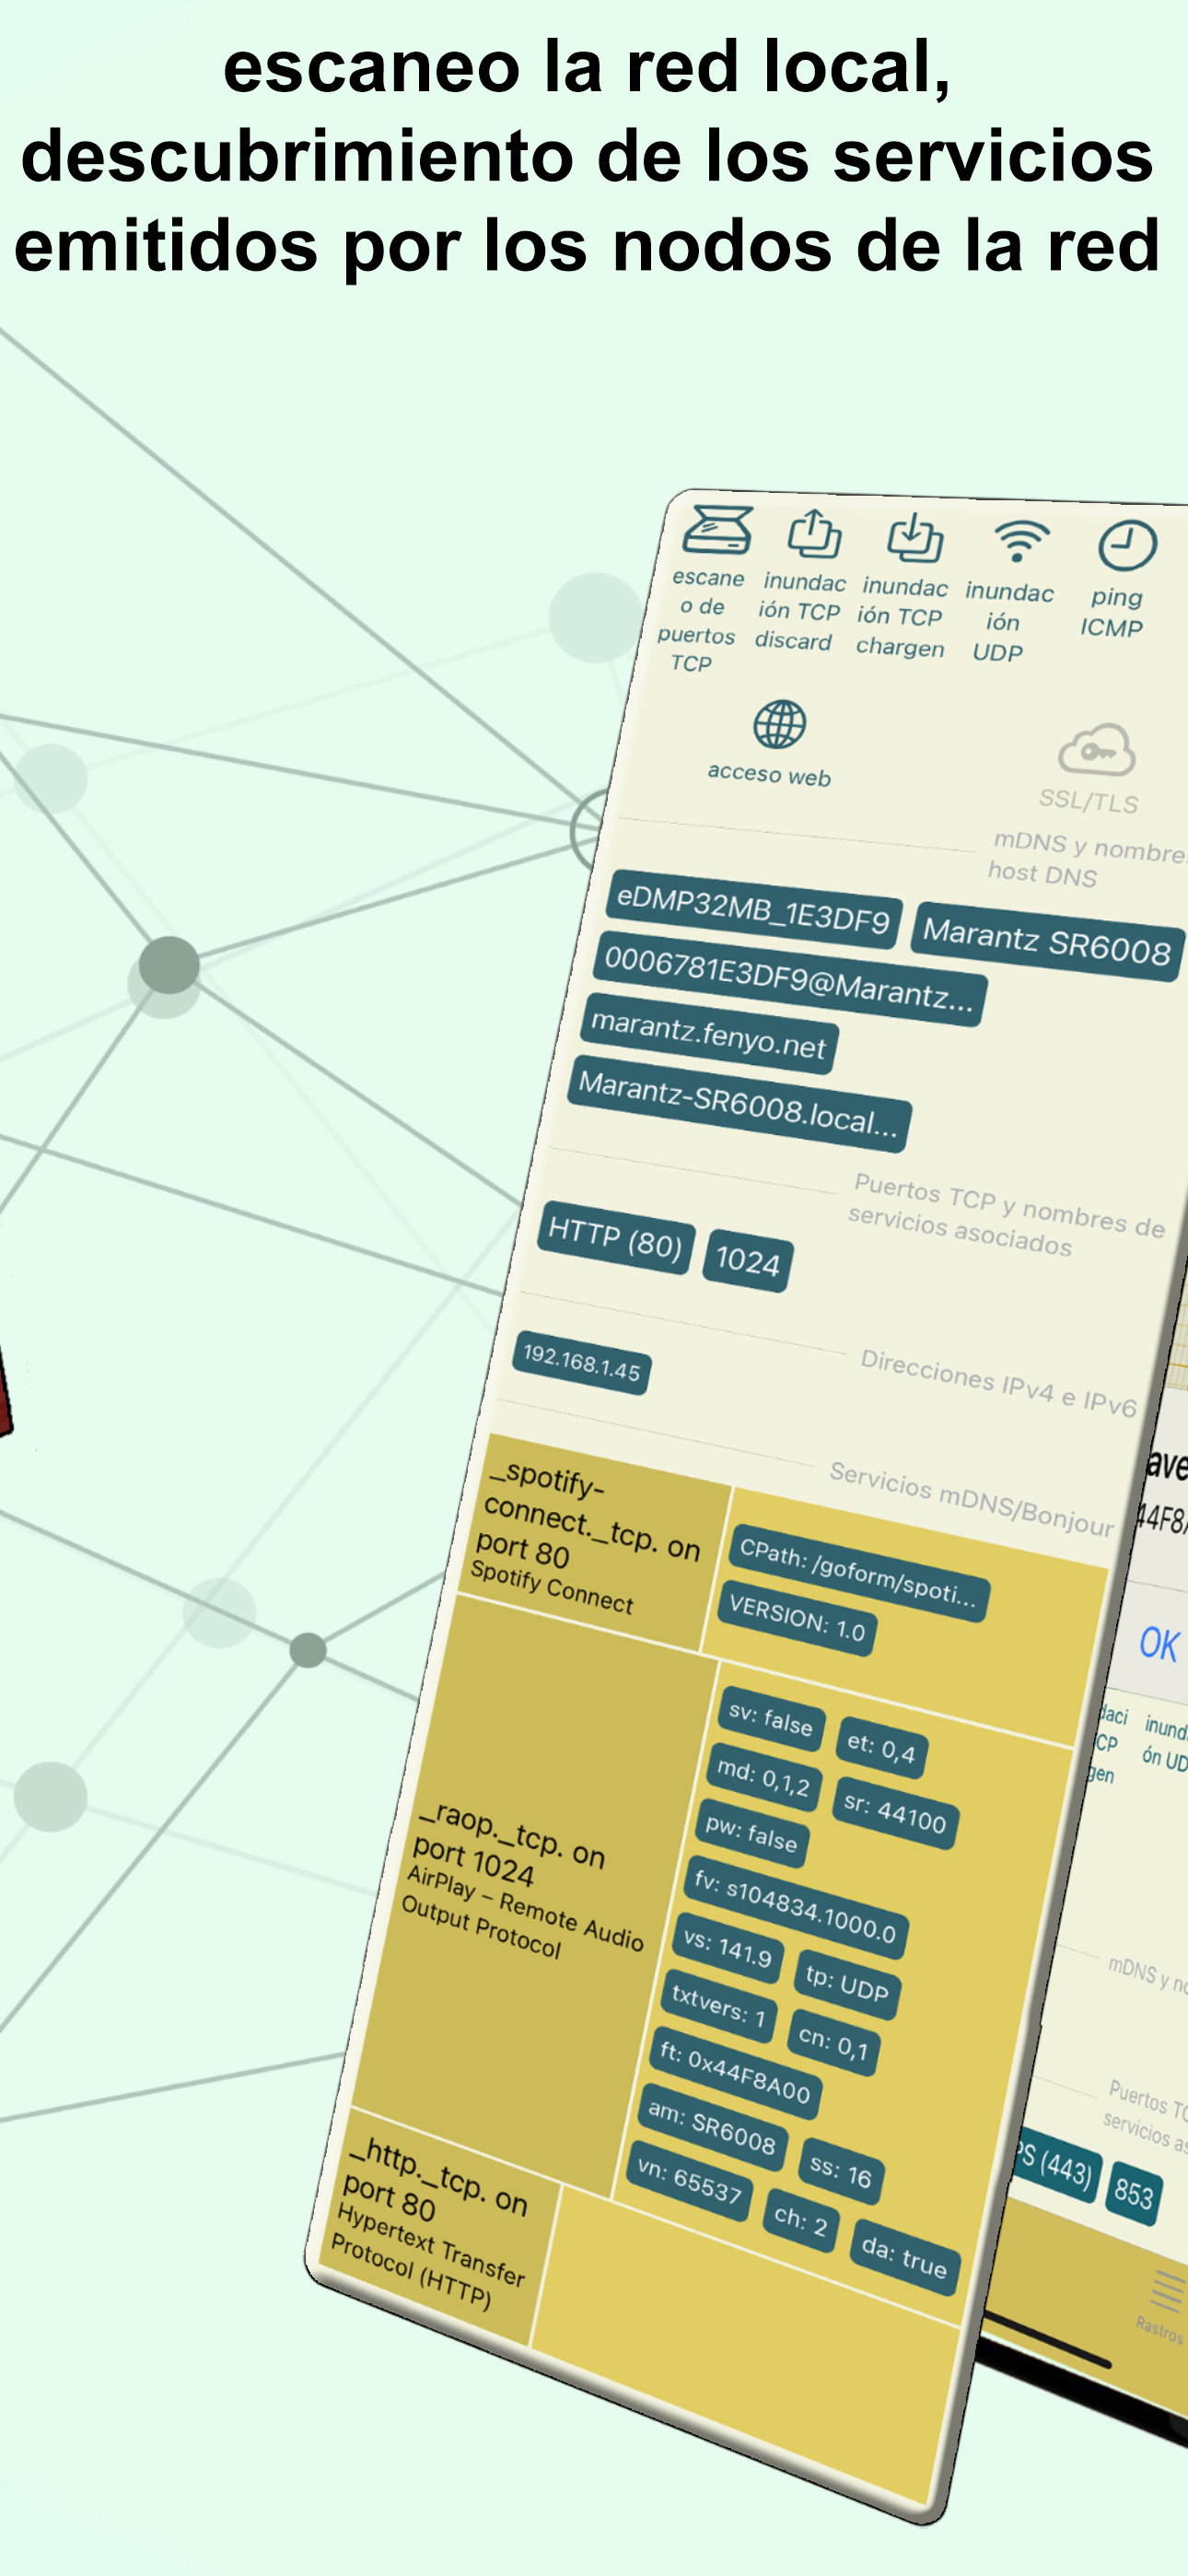Image resolution: width=1188 pixels, height=2576 pixels.
Task: Select the HTTP (80) port tag
Action: (x=615, y=1238)
